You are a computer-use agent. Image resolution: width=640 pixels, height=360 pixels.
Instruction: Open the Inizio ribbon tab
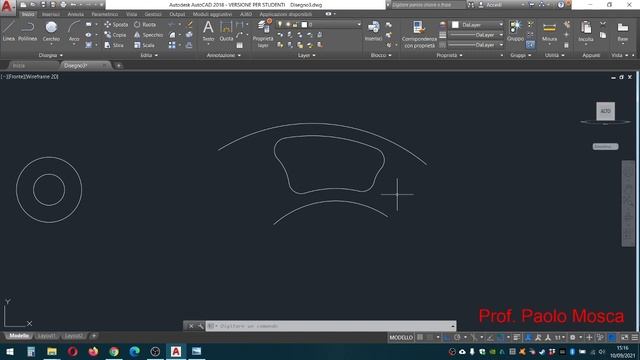point(28,14)
